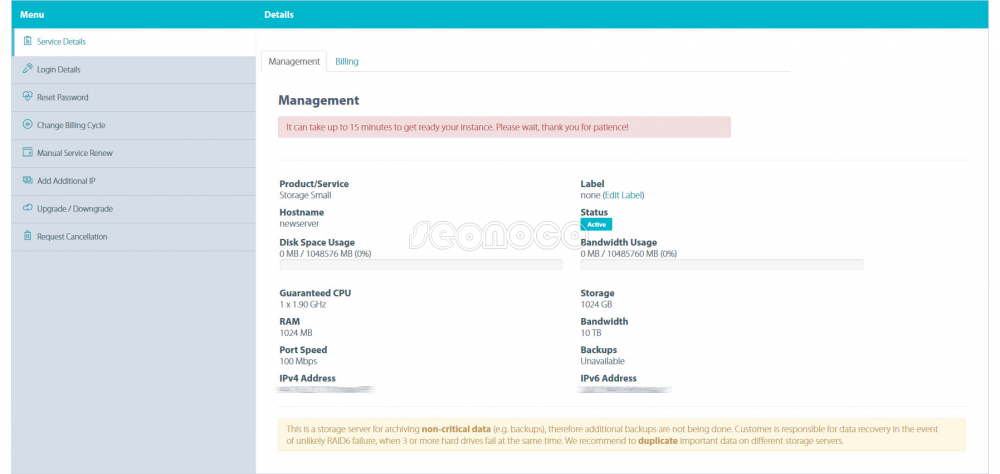Image resolution: width=1000 pixels, height=474 pixels.
Task: Click the Service Details clipboard icon
Action: (x=27, y=41)
